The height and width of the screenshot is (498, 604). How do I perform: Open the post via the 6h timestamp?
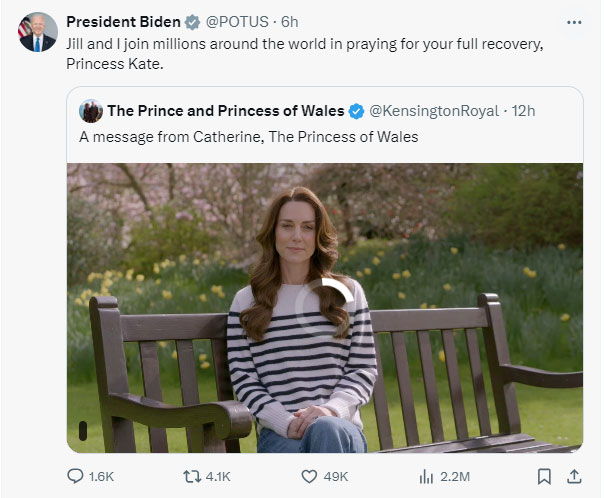point(290,21)
